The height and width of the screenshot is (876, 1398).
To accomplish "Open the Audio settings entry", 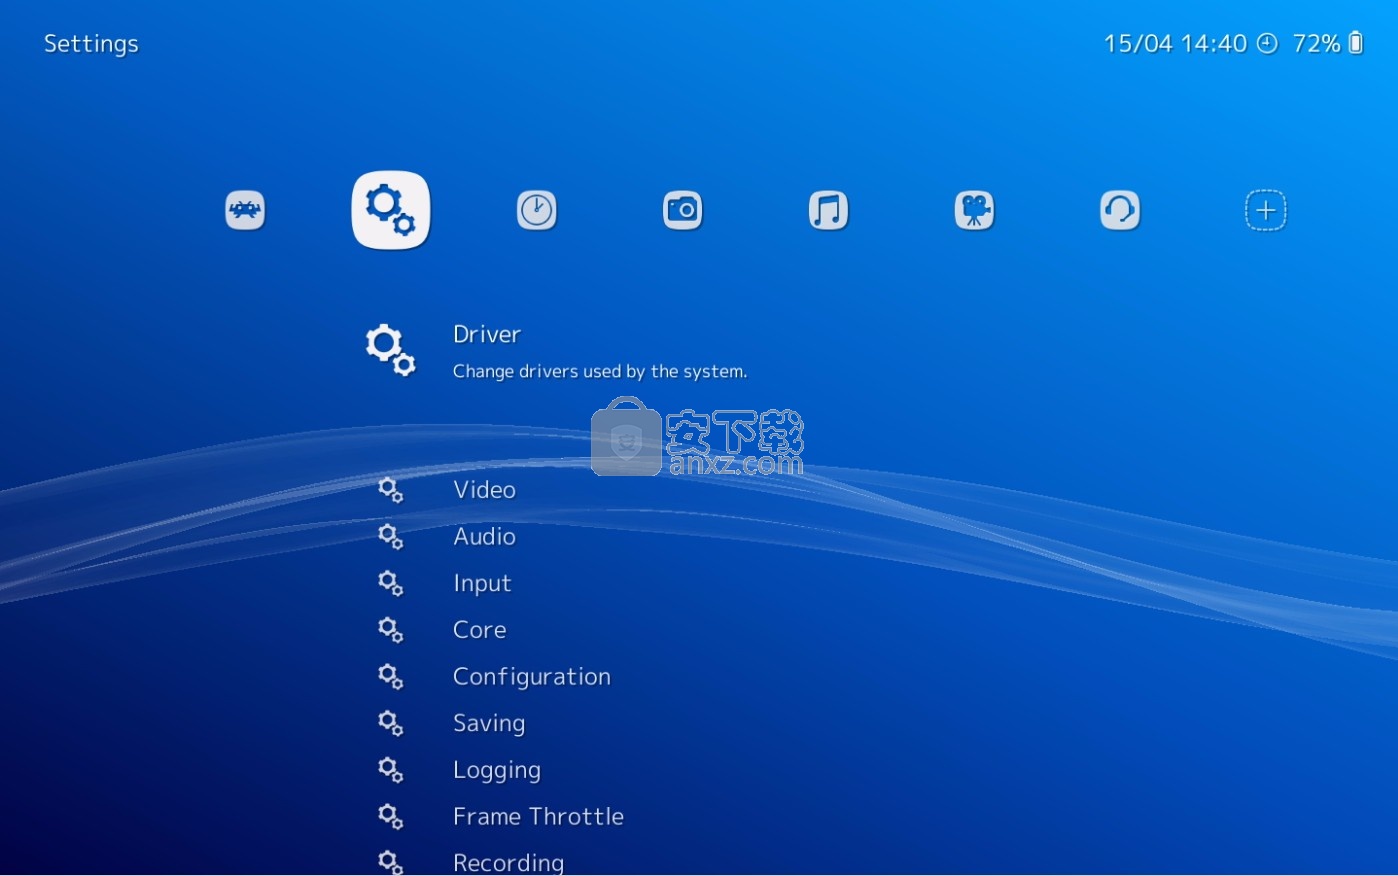I will [484, 537].
